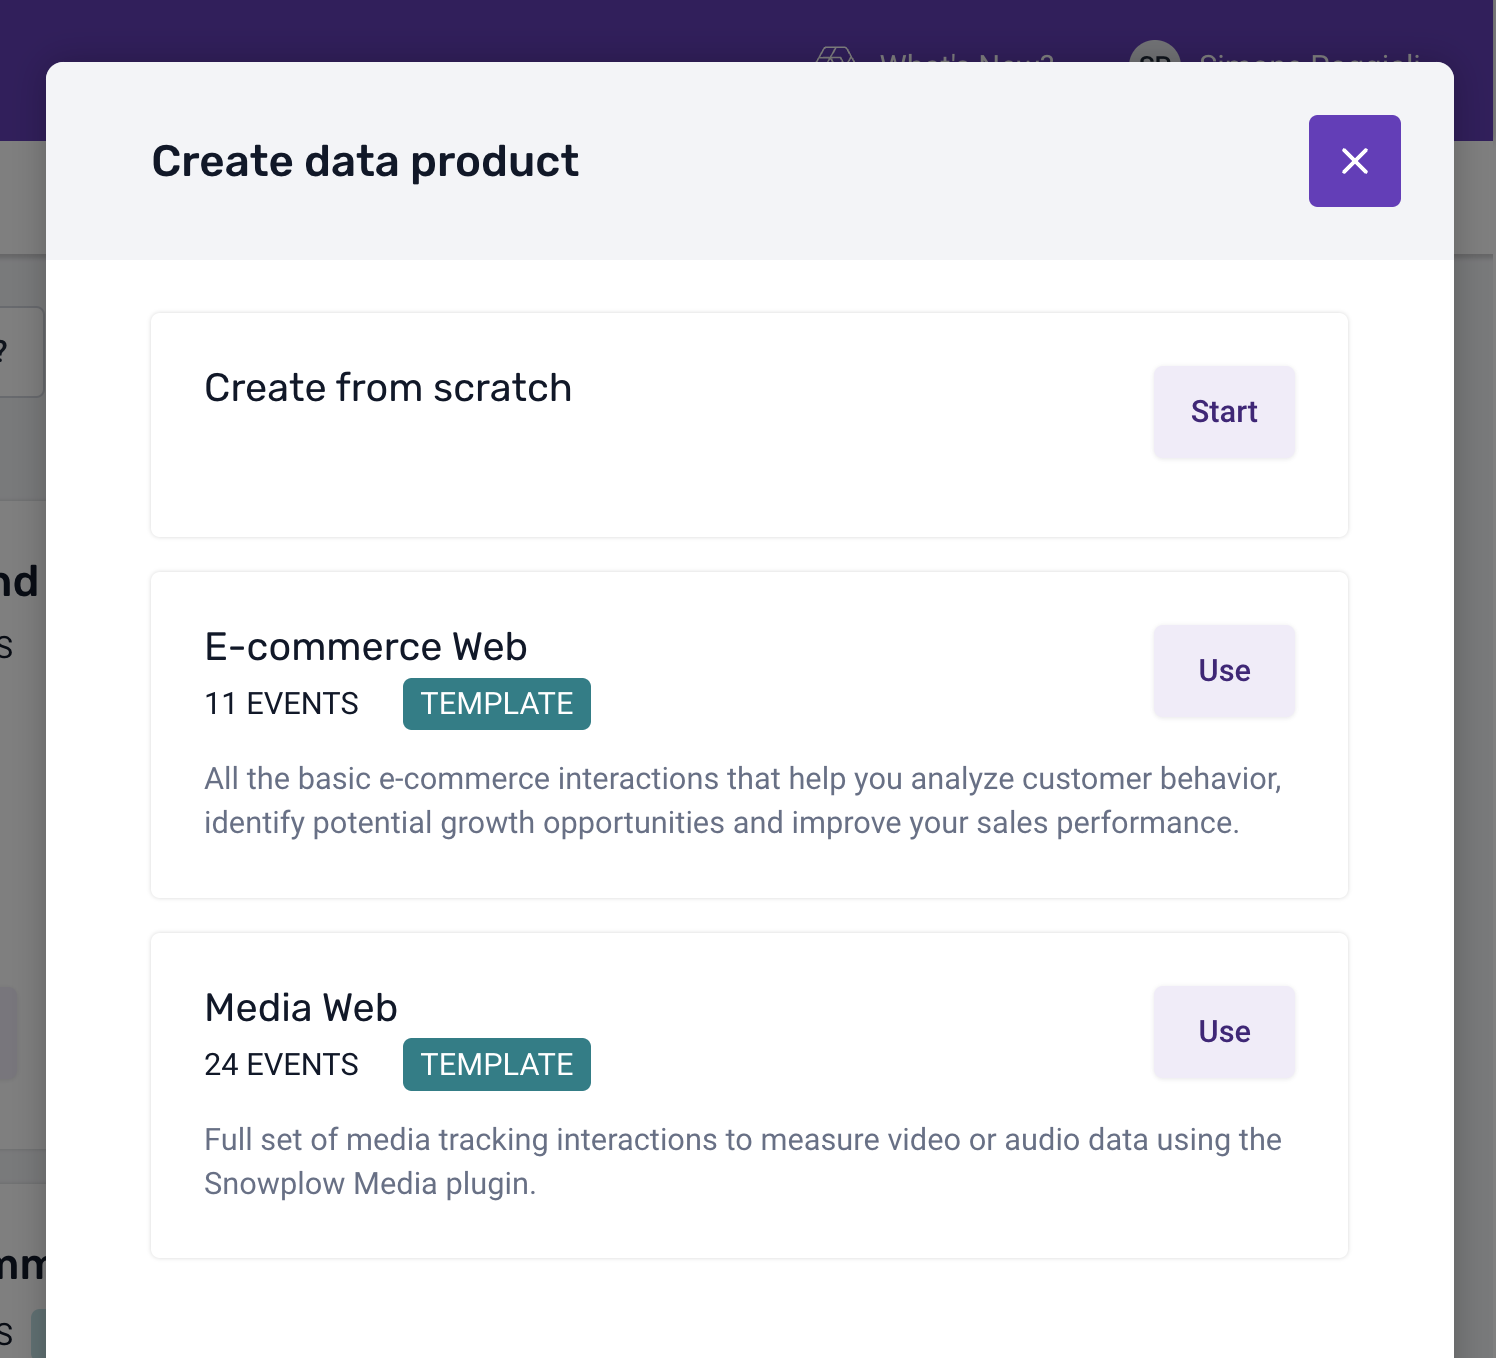Click the 'Create data product' heading

(x=365, y=161)
